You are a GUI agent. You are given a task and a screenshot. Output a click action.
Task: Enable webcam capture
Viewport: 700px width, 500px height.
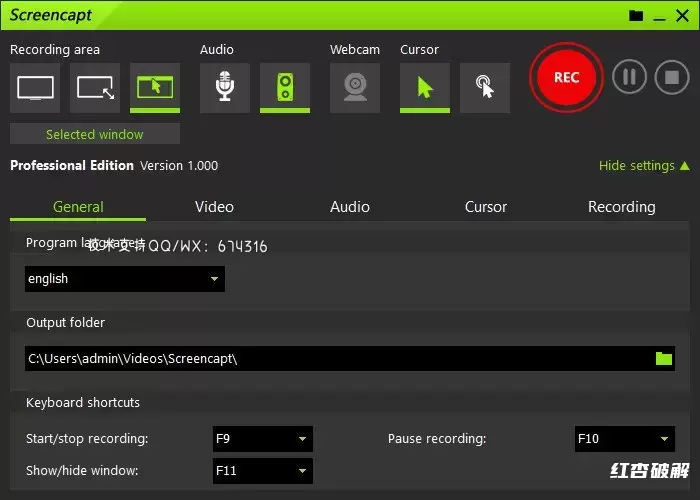pyautogui.click(x=355, y=88)
